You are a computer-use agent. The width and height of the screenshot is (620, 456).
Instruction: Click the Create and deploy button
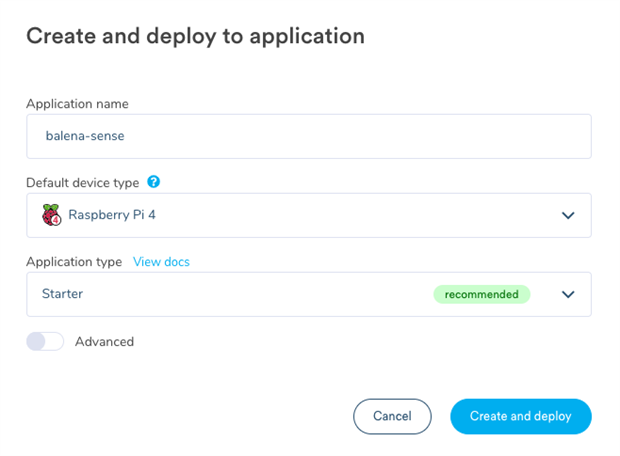[x=520, y=416]
